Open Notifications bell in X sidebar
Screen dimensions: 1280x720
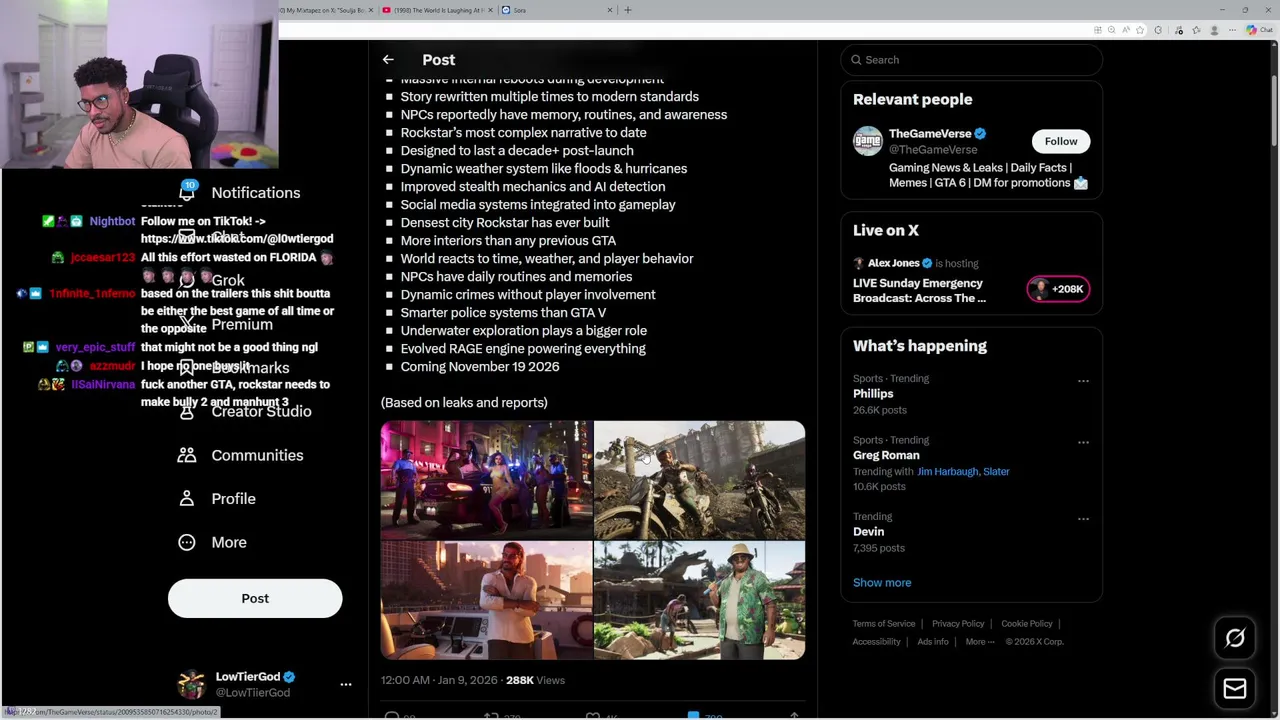[x=187, y=192]
